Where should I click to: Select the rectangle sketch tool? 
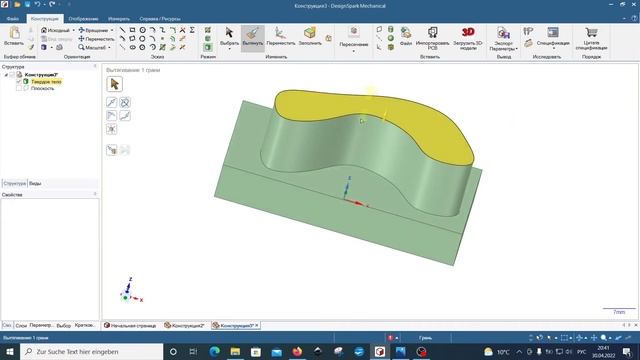pos(132,30)
